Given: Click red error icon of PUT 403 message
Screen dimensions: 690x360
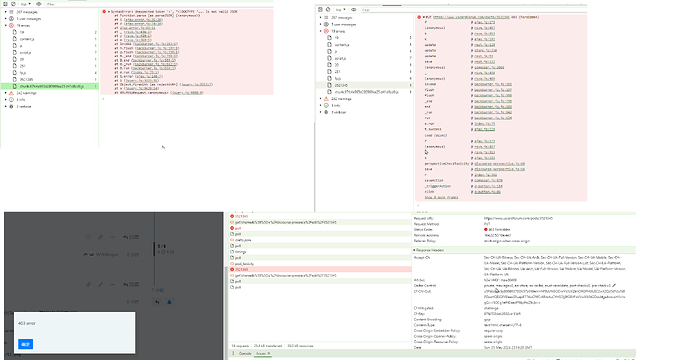Looking at the screenshot, I should click(419, 17).
